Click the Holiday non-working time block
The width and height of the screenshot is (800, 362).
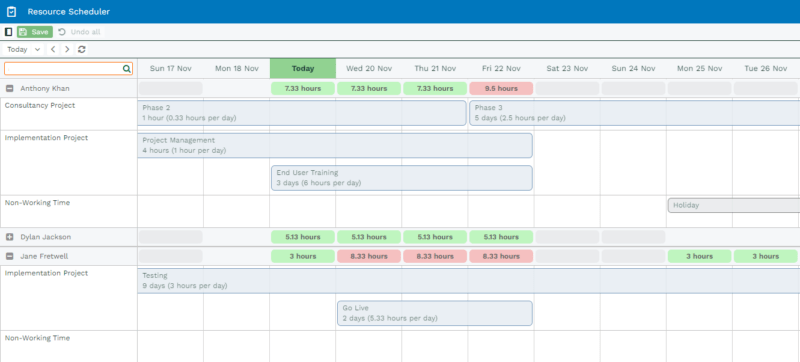coord(734,205)
